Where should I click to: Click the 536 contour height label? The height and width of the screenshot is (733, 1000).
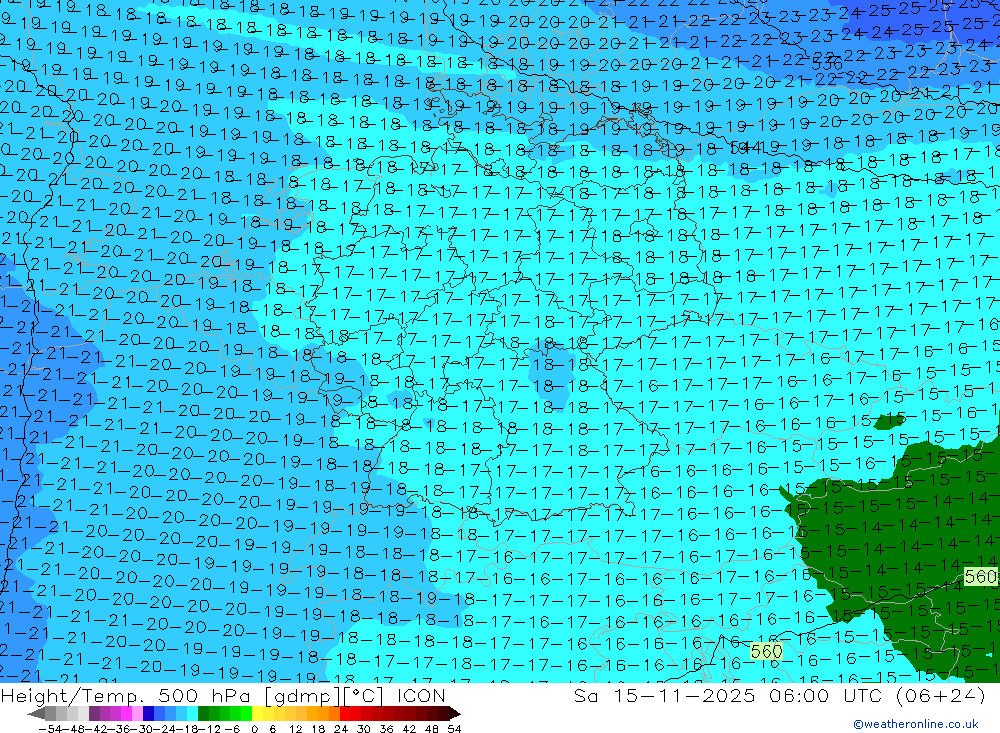coord(827,64)
